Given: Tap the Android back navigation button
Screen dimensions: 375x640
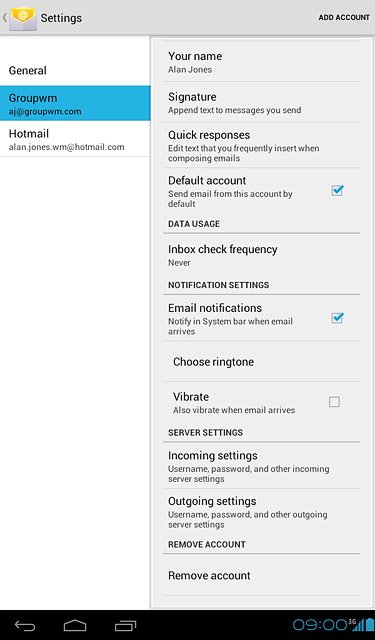Looking at the screenshot, I should point(25,625).
